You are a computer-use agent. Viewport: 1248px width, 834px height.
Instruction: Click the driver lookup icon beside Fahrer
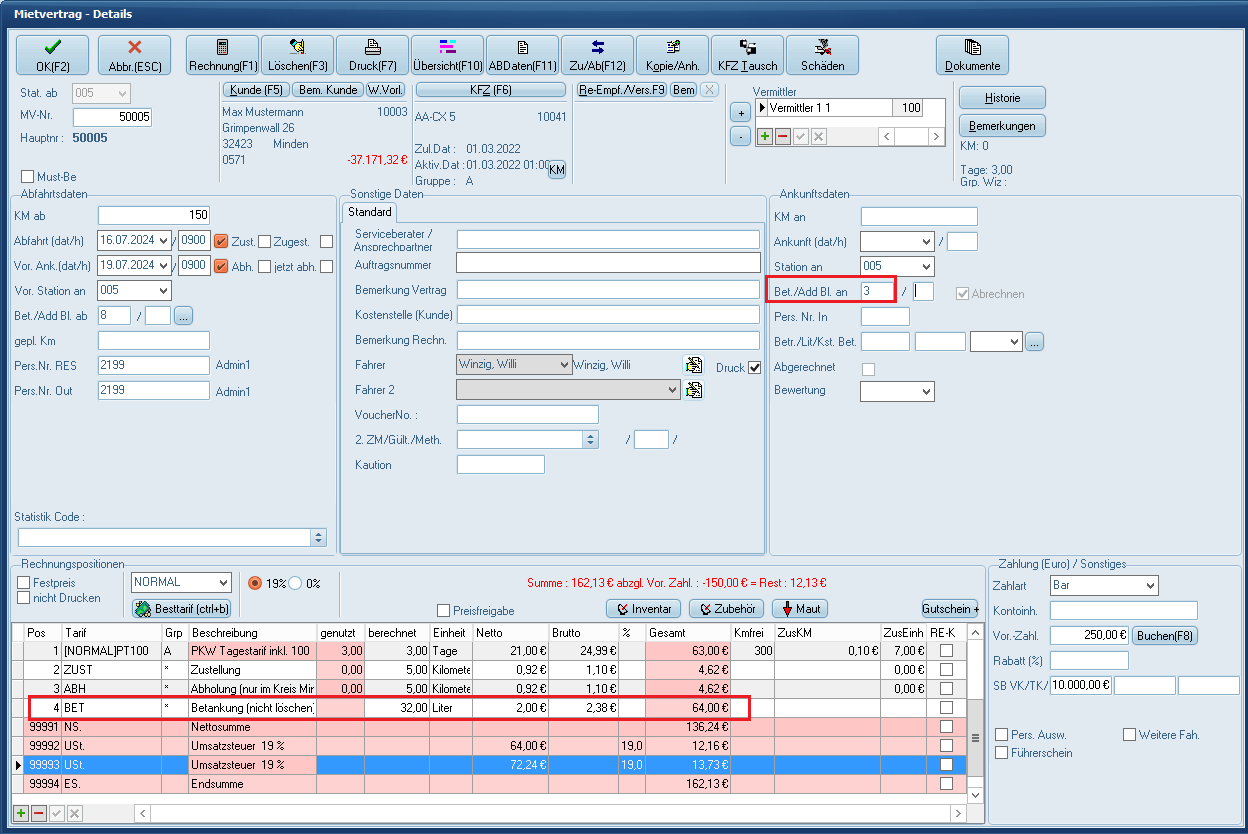coord(693,365)
